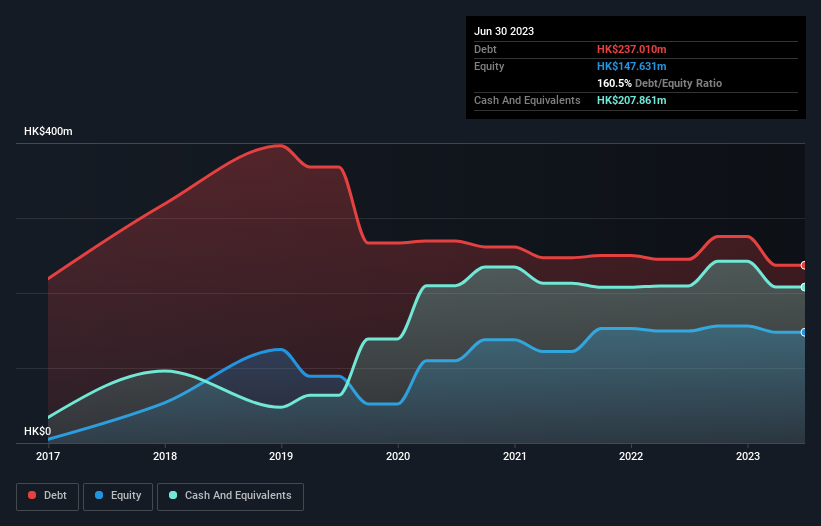Toggle the Equity series legend button
The height and width of the screenshot is (526, 821).
click(118, 496)
